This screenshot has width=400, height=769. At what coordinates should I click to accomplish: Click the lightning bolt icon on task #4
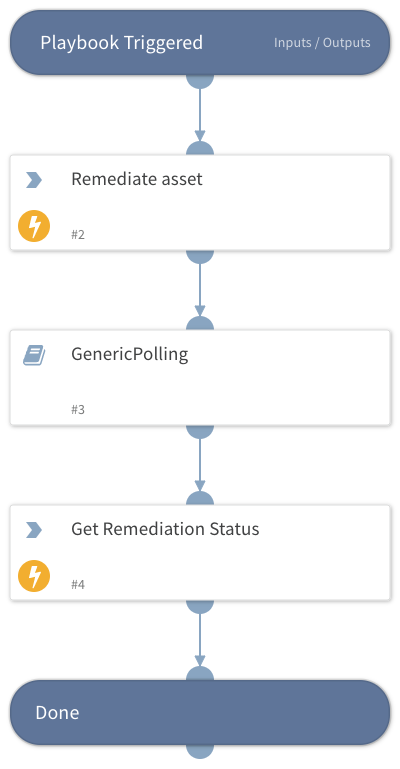point(34,576)
